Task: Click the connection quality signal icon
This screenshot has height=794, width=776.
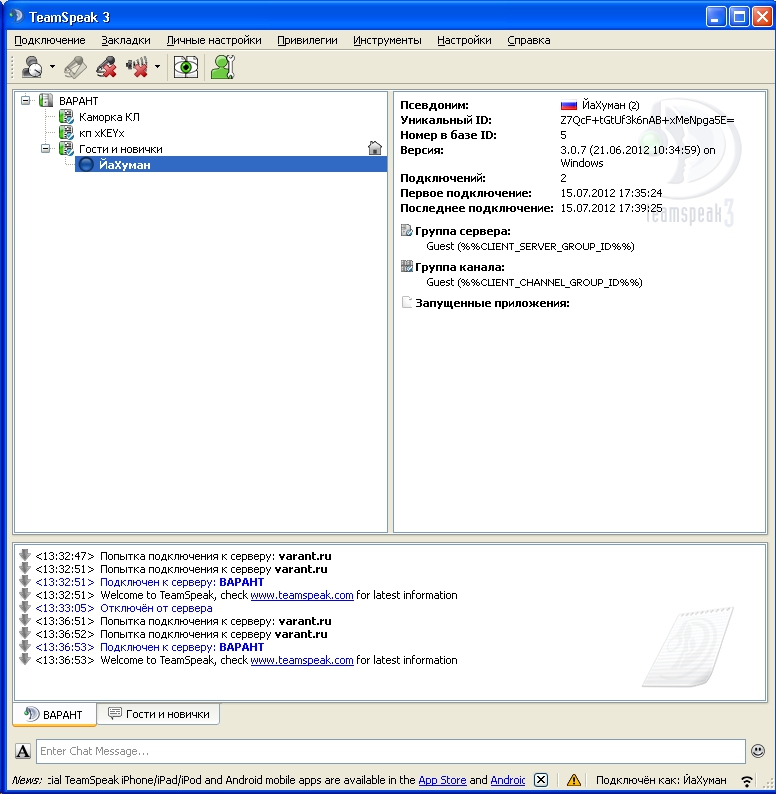Action: coord(747,780)
